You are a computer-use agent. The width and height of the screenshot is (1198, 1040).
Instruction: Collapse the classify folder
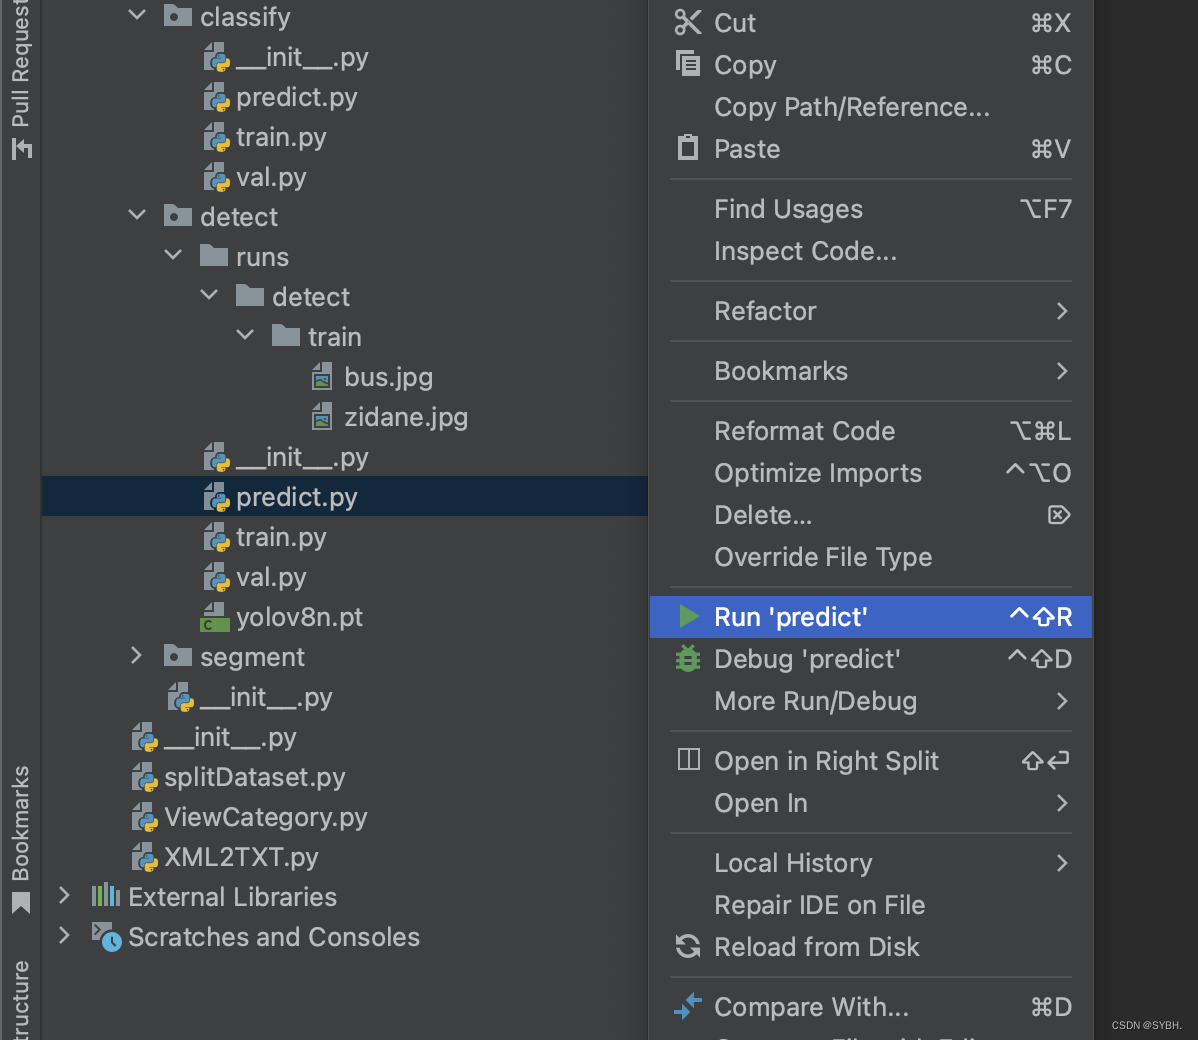138,16
